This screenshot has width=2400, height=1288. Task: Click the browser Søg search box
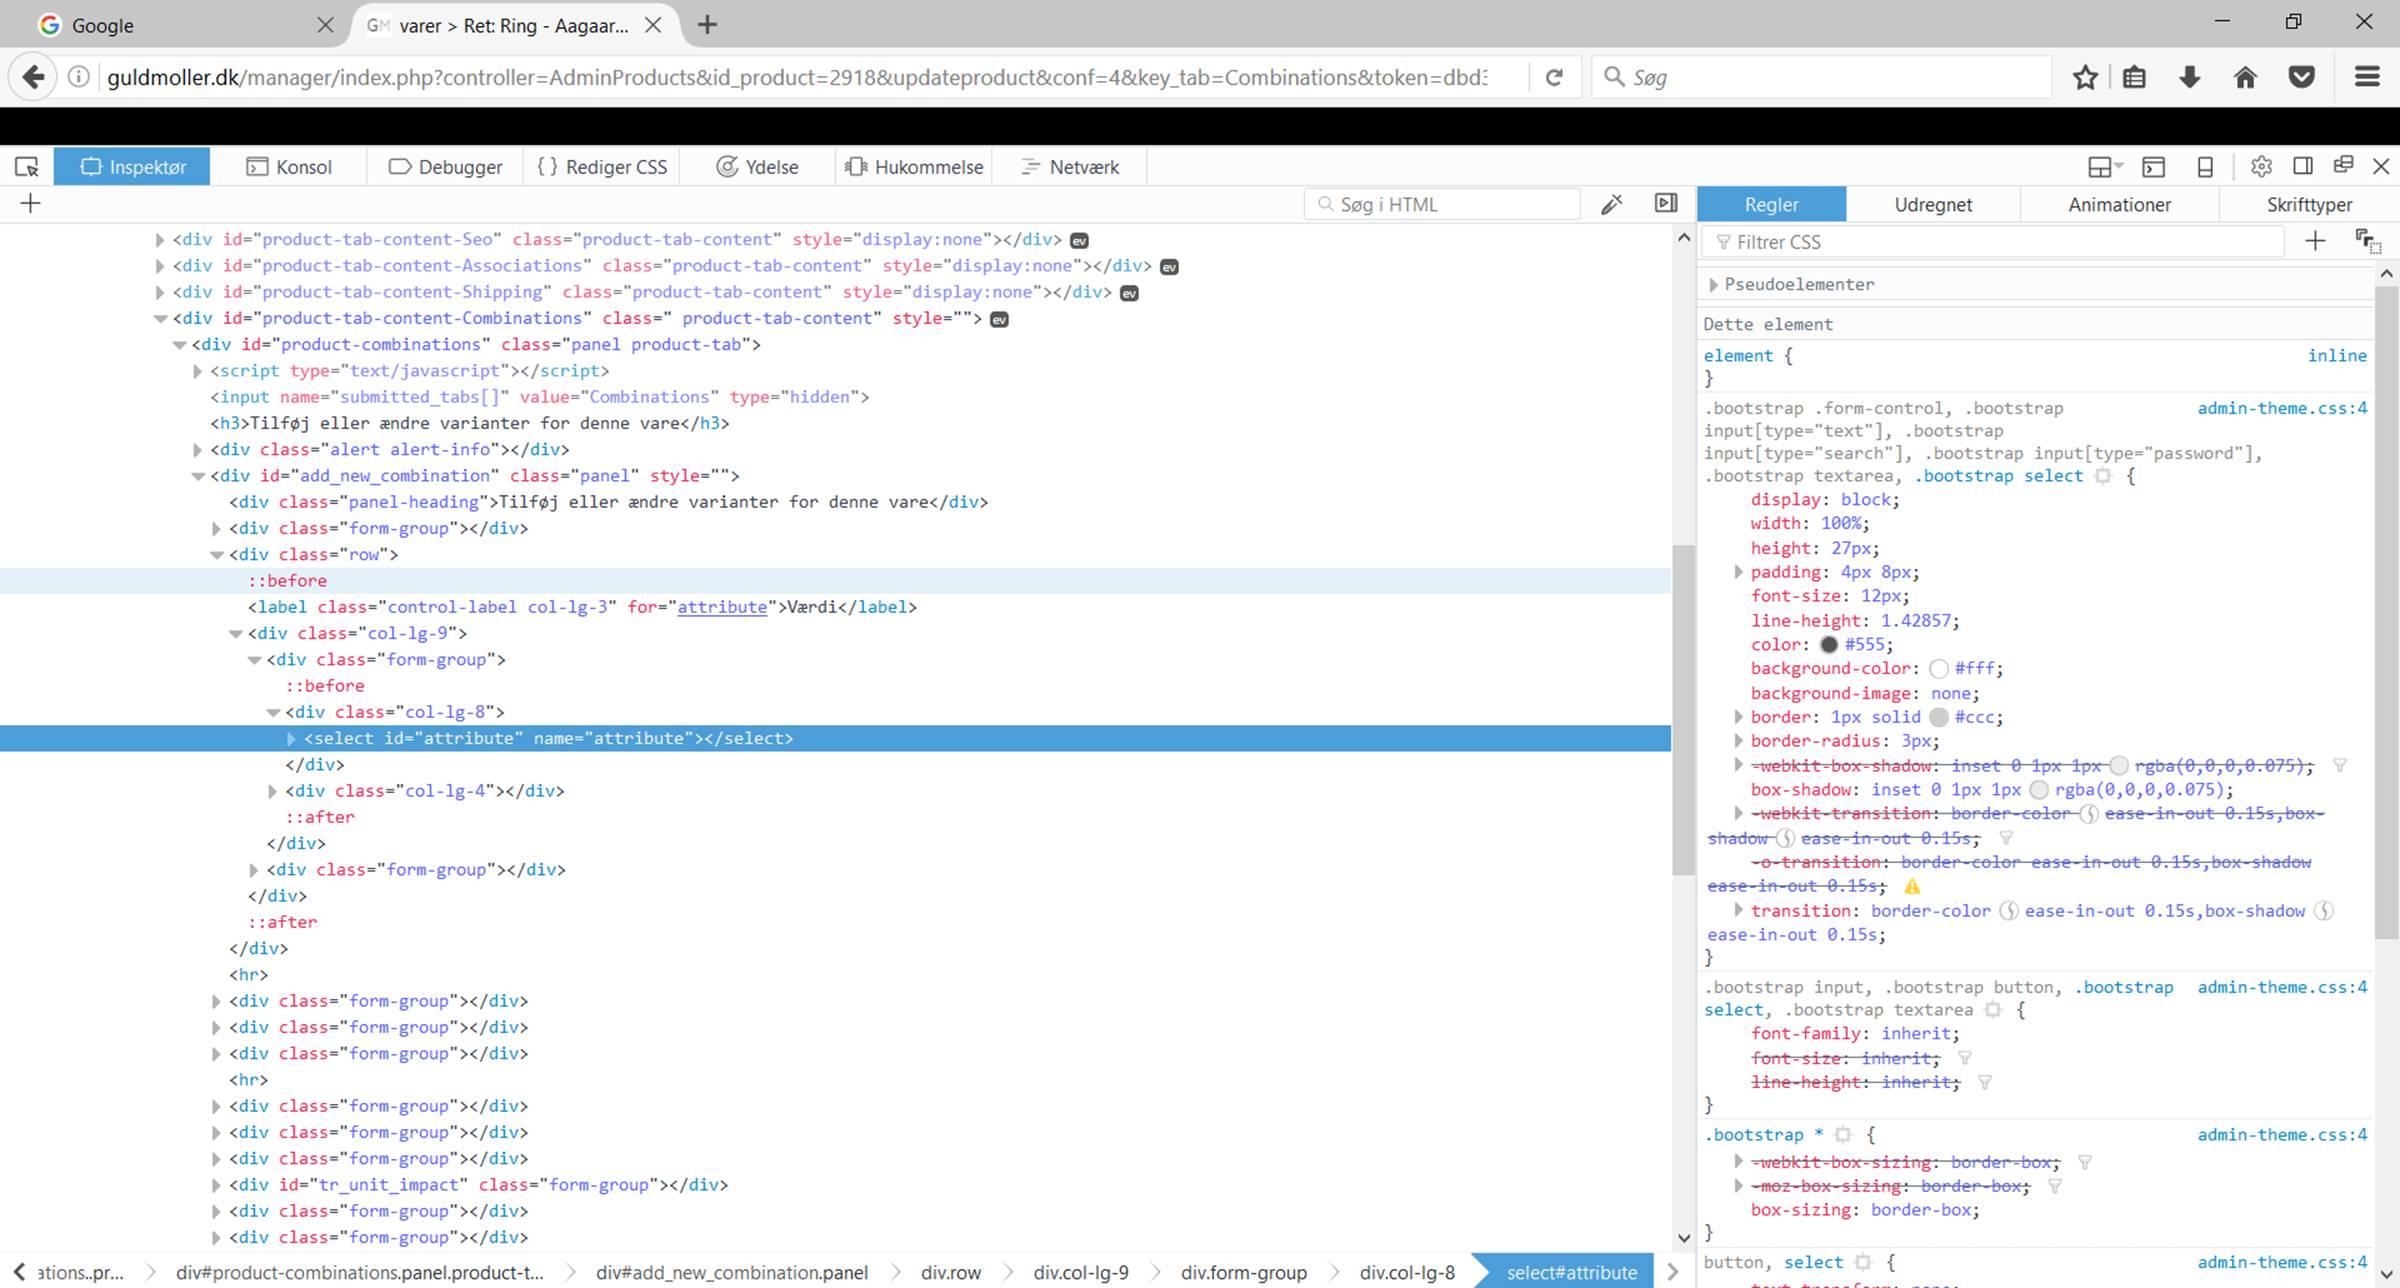click(1821, 77)
